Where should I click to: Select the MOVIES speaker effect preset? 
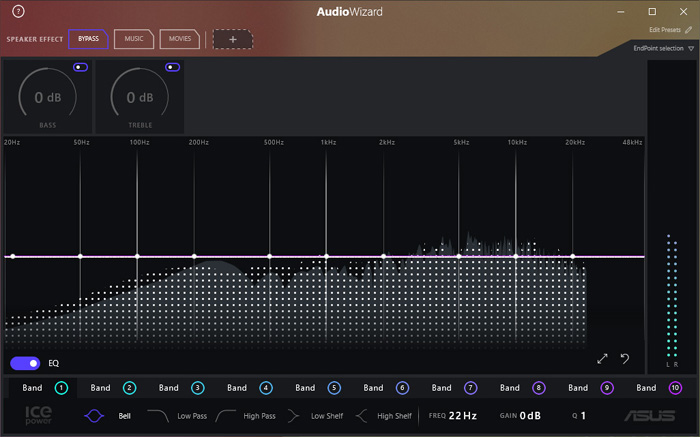click(x=179, y=39)
